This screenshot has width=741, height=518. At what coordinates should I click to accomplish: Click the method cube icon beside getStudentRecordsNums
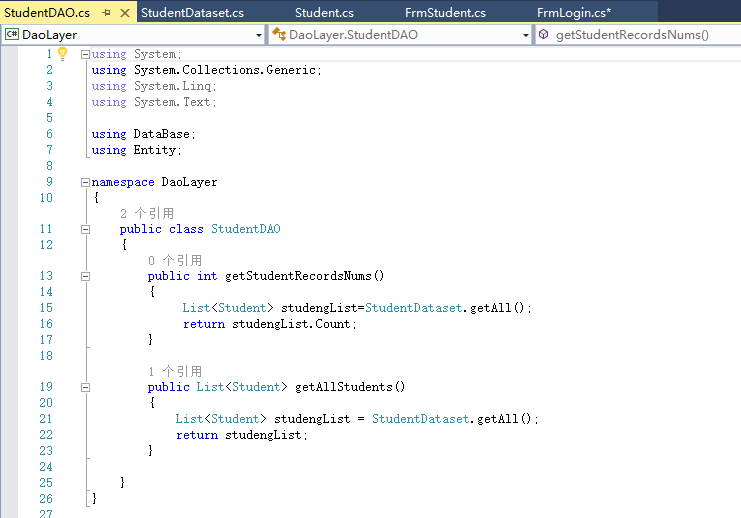click(x=543, y=35)
